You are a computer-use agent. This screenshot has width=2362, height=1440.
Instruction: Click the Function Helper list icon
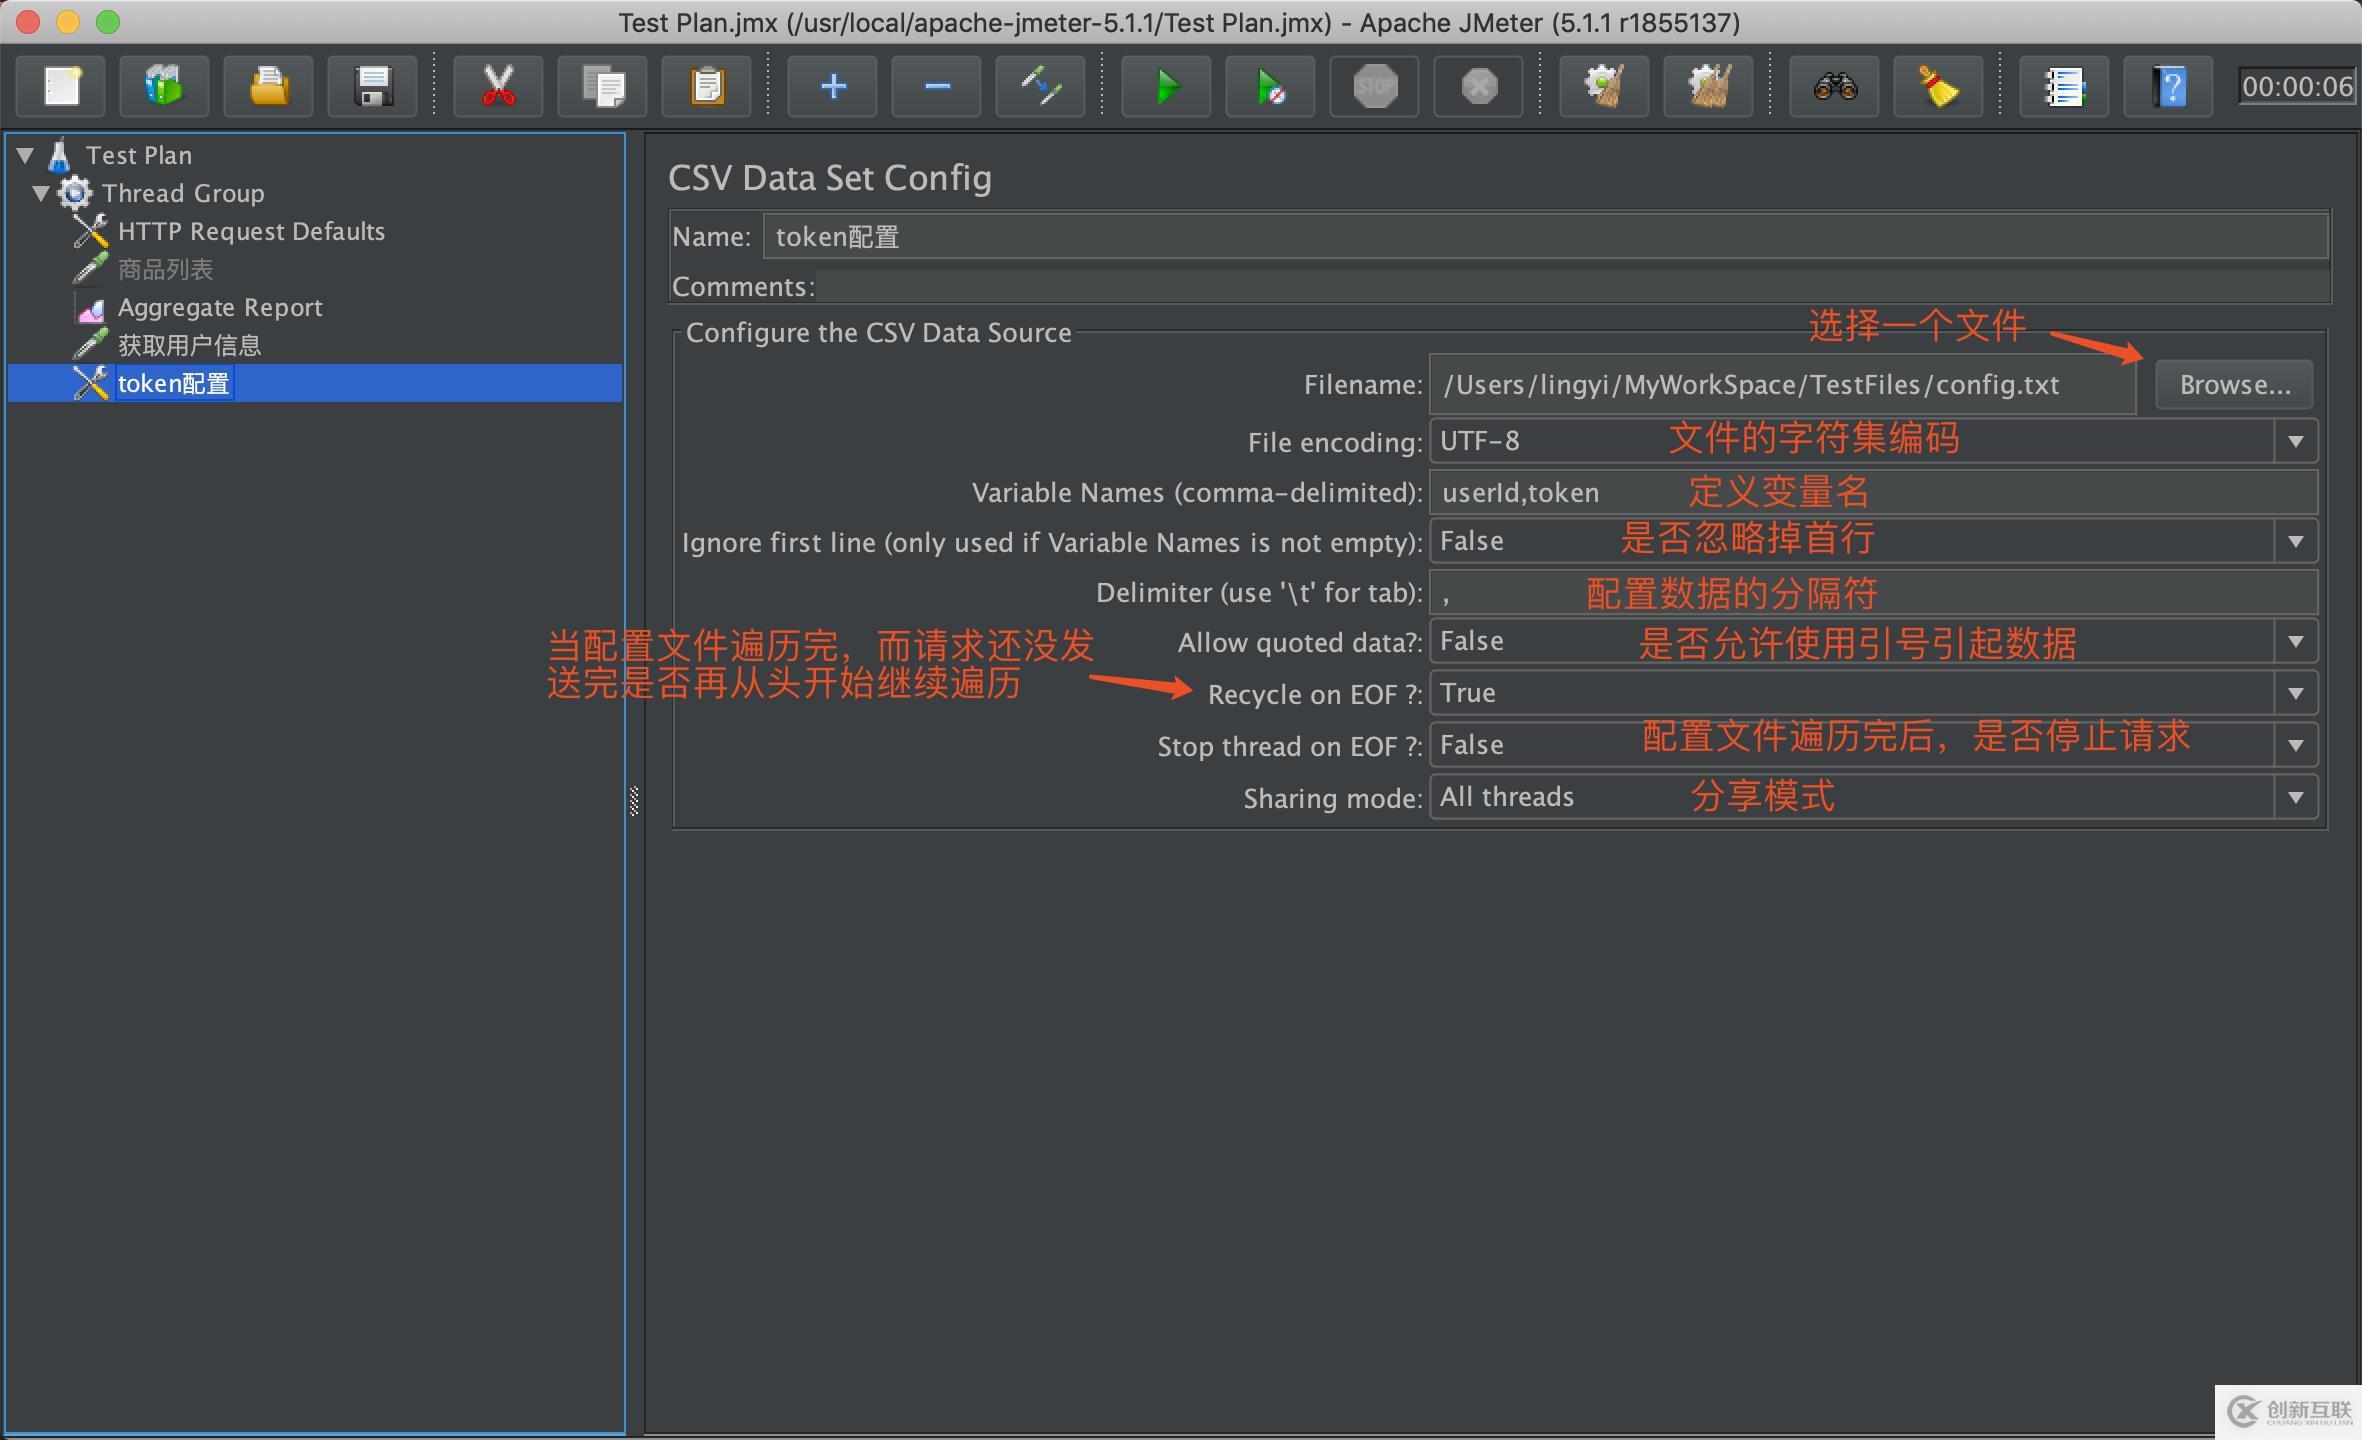(2064, 87)
